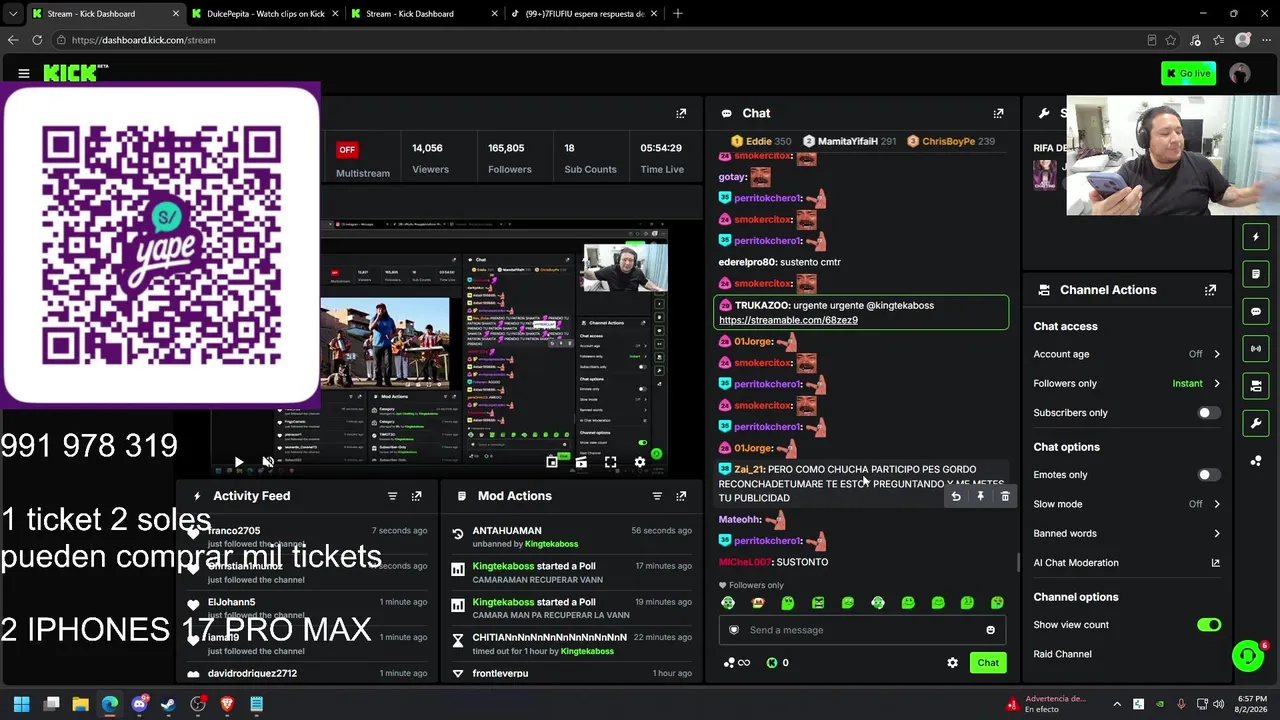
Task: Send message with Chat button
Action: [x=988, y=663]
